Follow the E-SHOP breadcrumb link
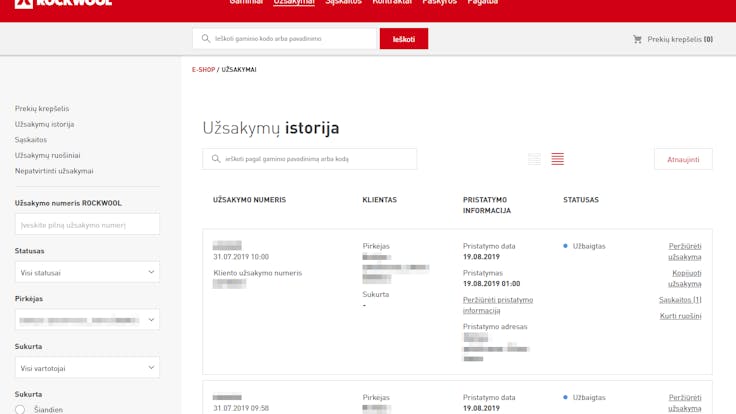 (x=203, y=69)
